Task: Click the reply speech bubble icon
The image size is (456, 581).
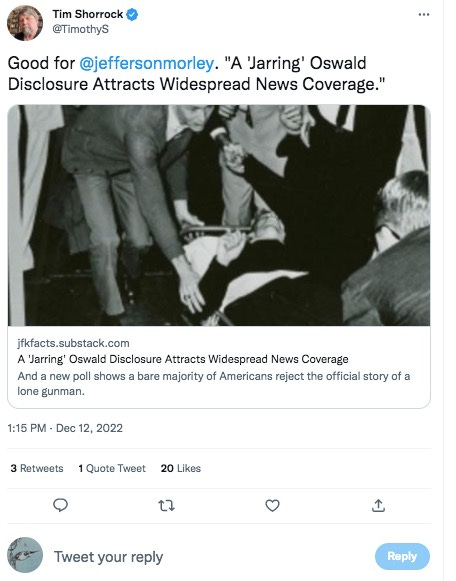Action: pos(60,505)
